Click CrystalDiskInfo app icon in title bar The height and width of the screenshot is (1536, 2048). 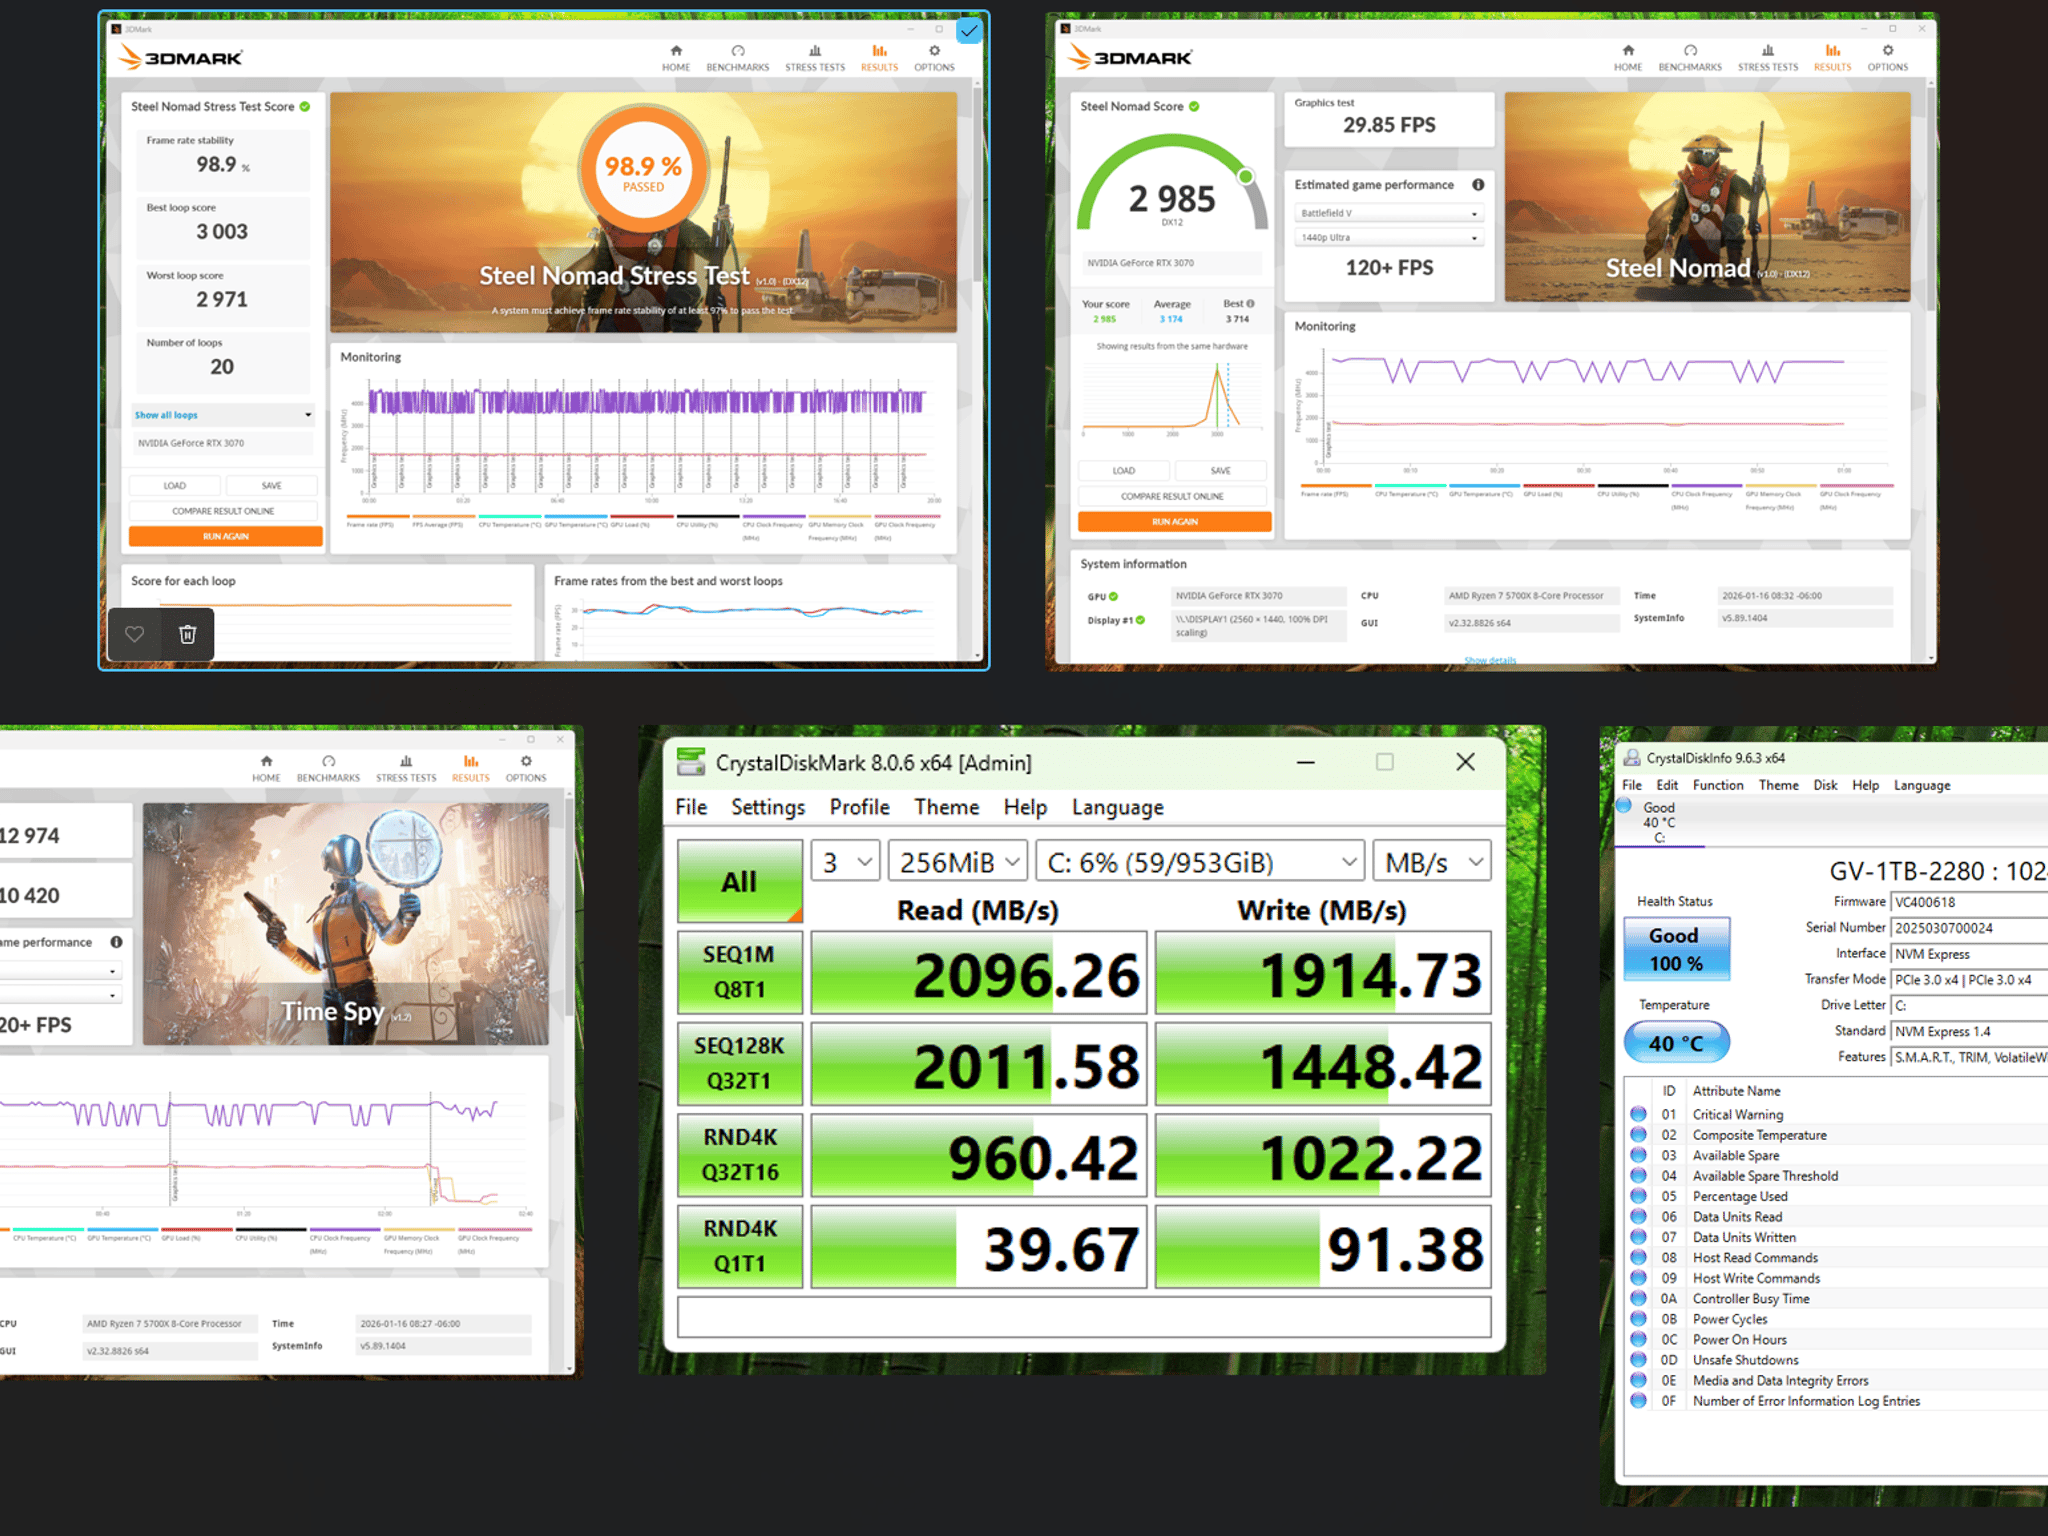pyautogui.click(x=1632, y=758)
